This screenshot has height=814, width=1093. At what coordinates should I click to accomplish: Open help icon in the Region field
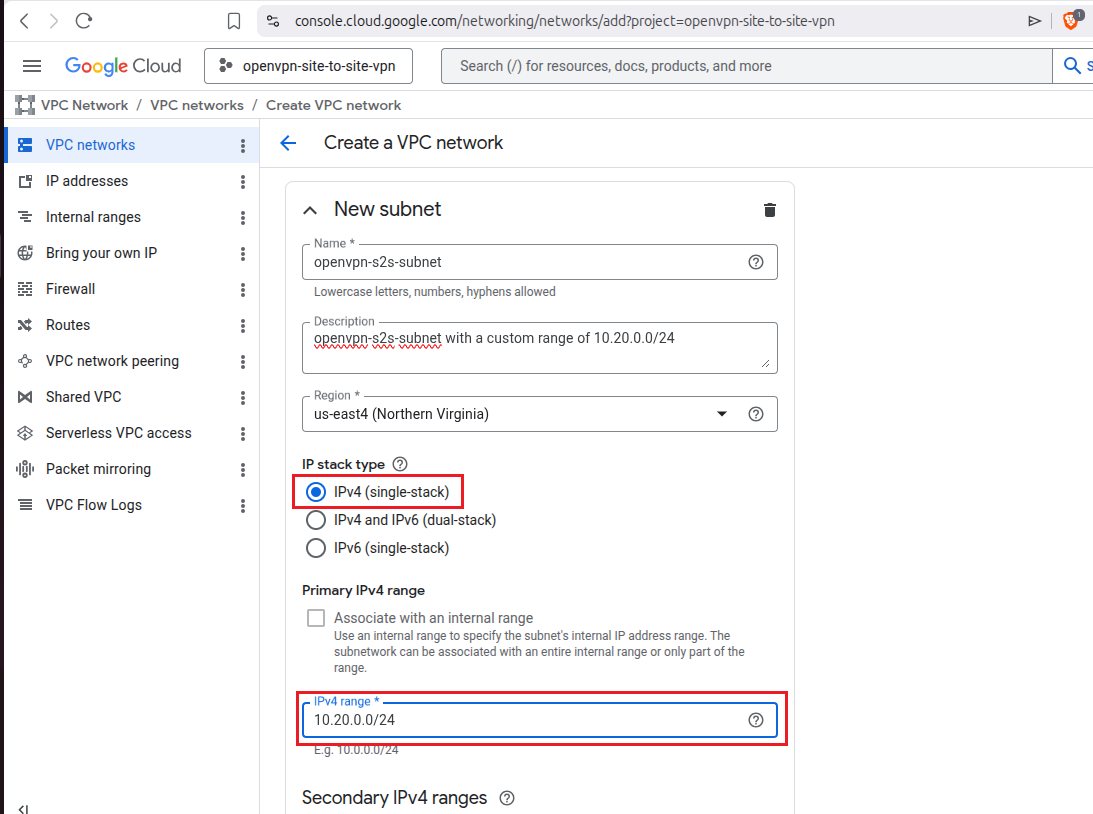coord(756,414)
